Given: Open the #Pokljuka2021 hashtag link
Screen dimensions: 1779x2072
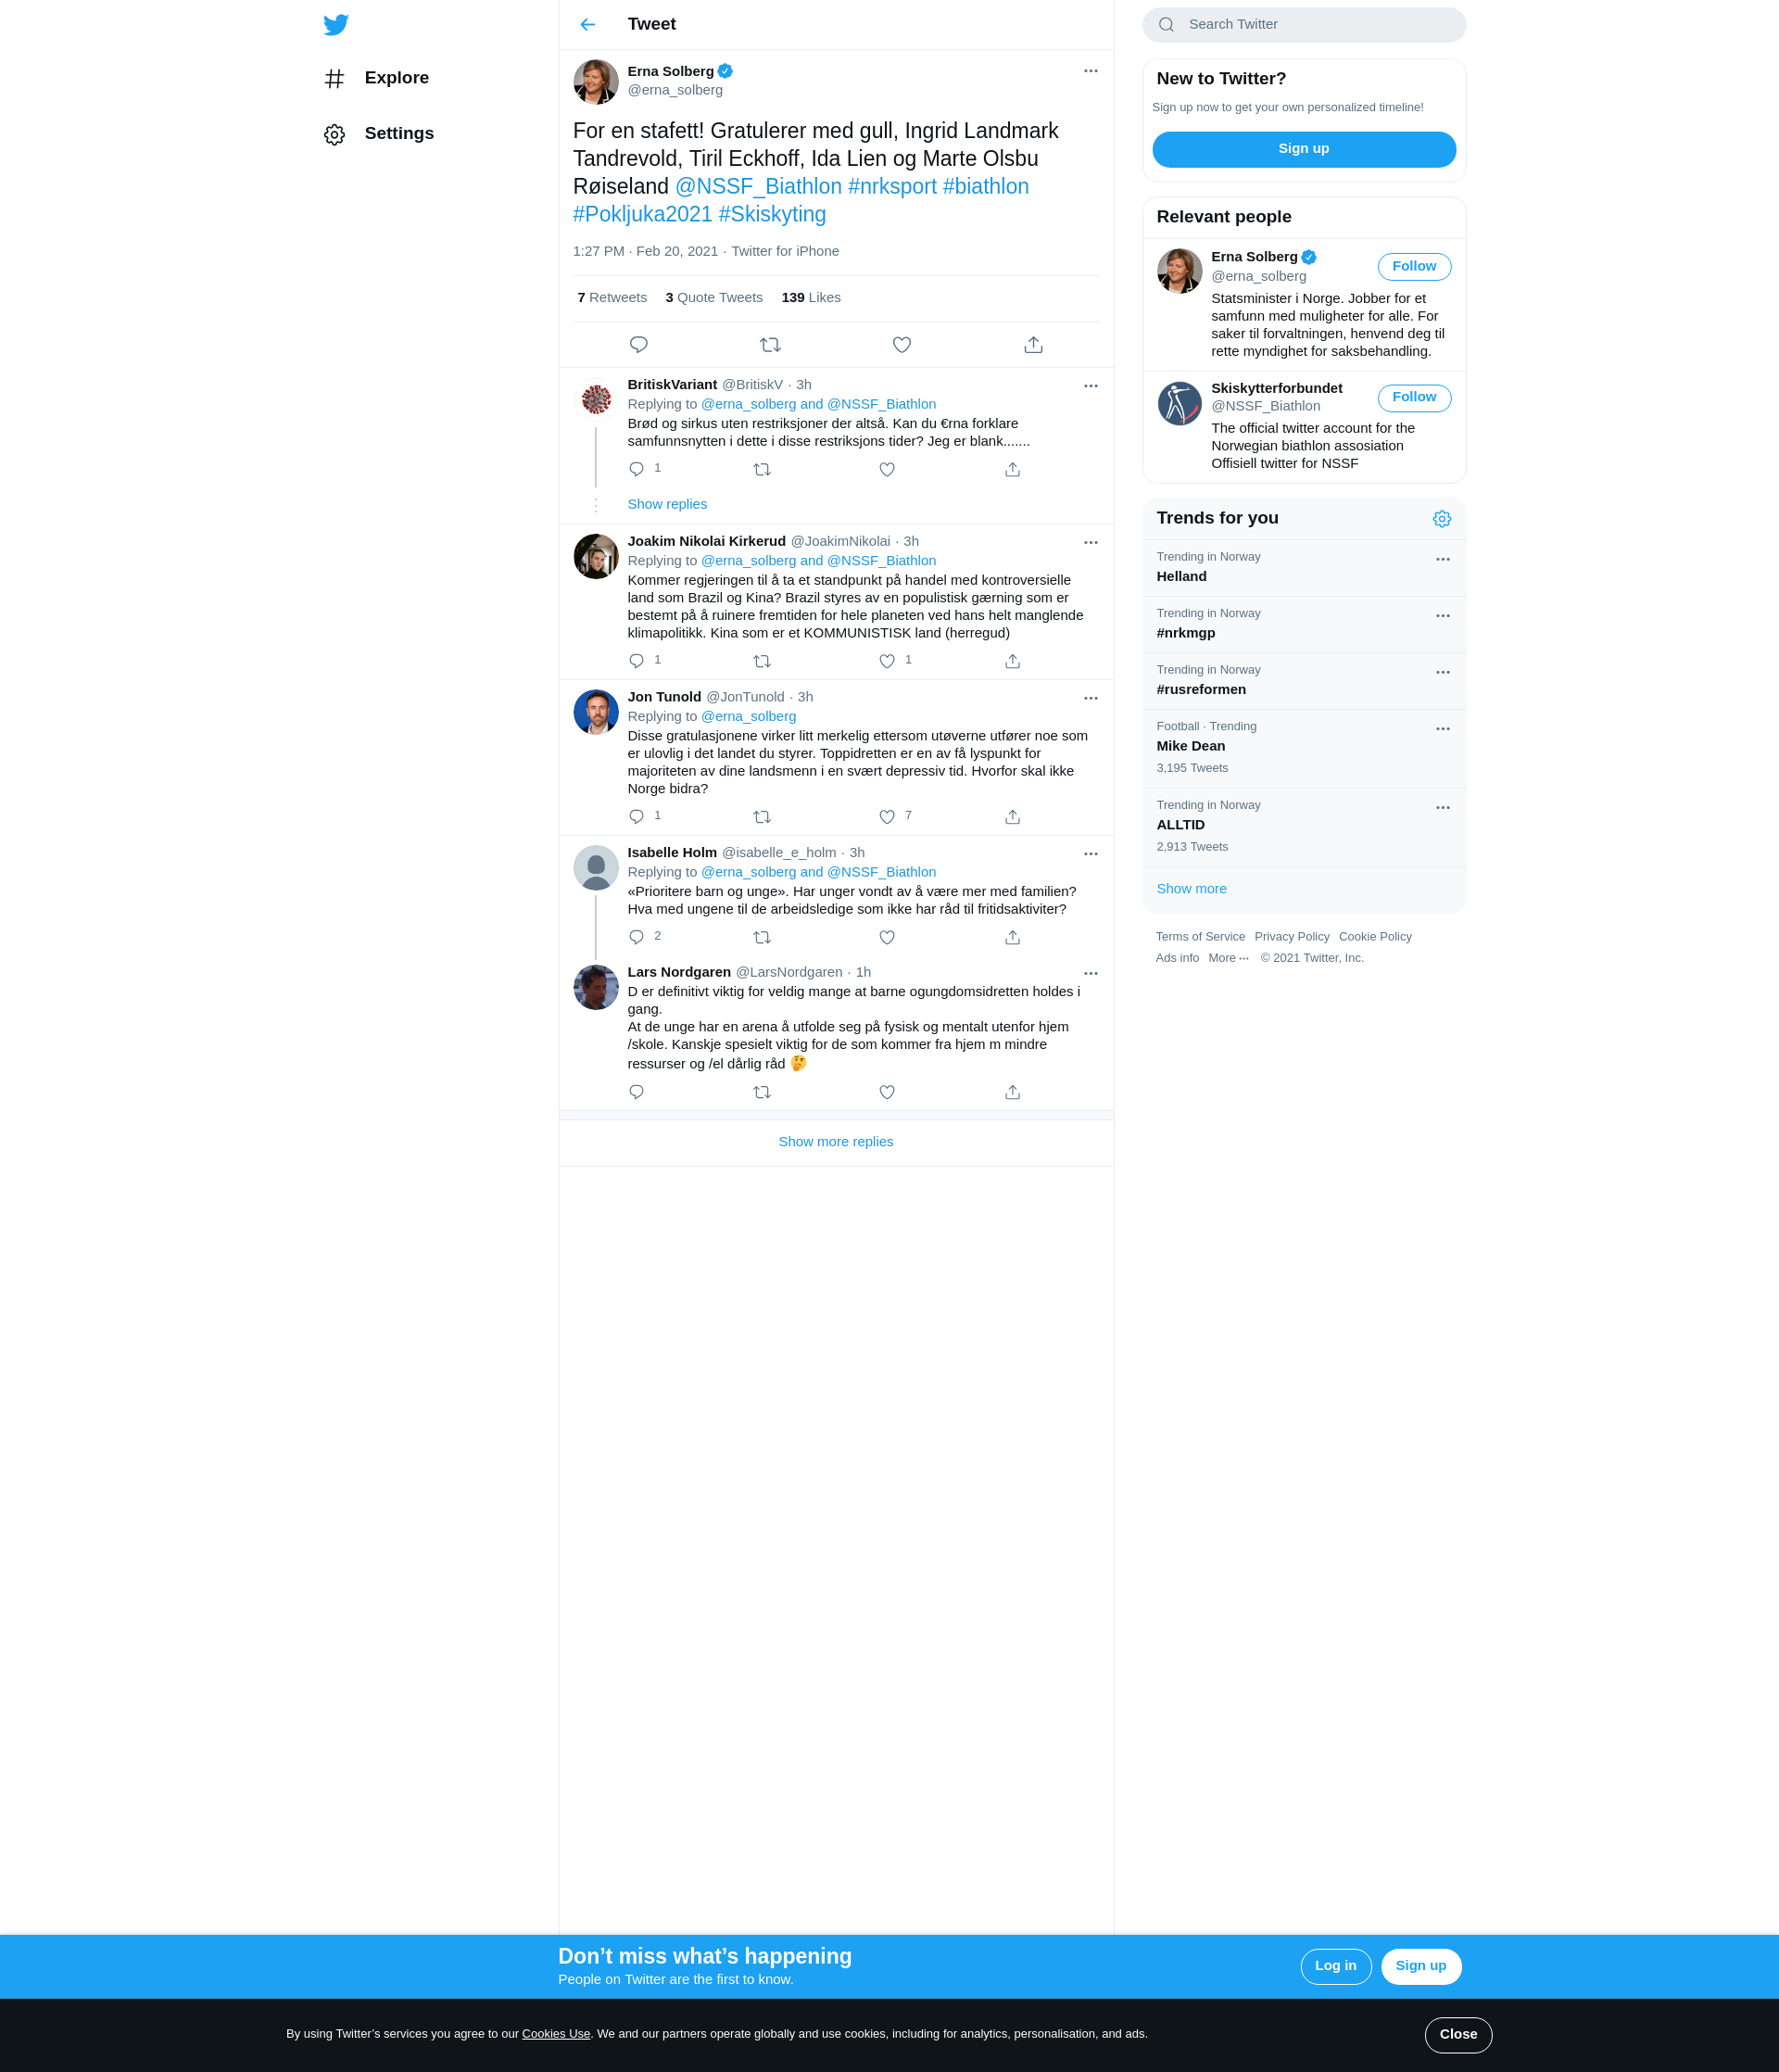Looking at the screenshot, I should click(x=643, y=214).
